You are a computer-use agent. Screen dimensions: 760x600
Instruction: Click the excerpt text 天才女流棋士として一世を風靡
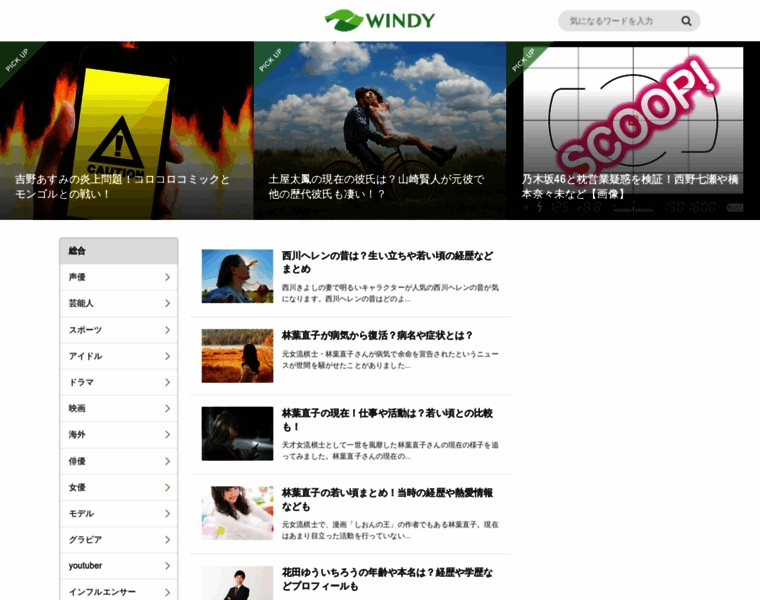tap(390, 451)
